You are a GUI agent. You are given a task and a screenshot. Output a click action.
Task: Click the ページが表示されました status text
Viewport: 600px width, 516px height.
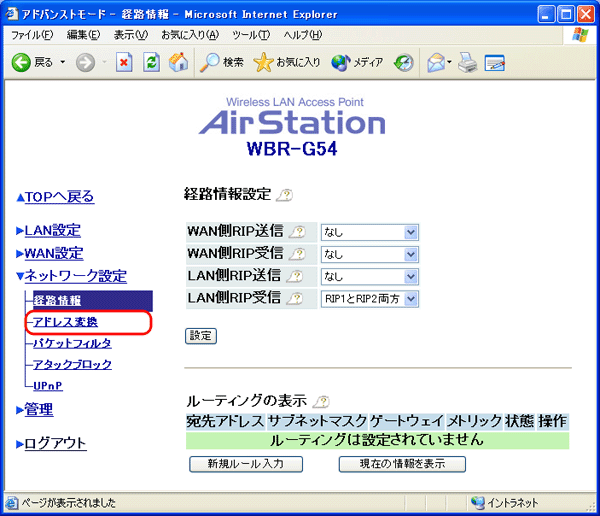click(68, 503)
